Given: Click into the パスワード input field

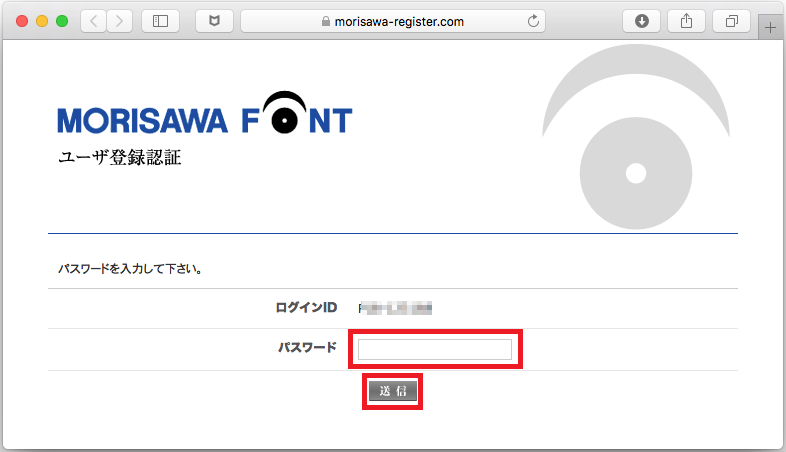Looking at the screenshot, I should [435, 349].
